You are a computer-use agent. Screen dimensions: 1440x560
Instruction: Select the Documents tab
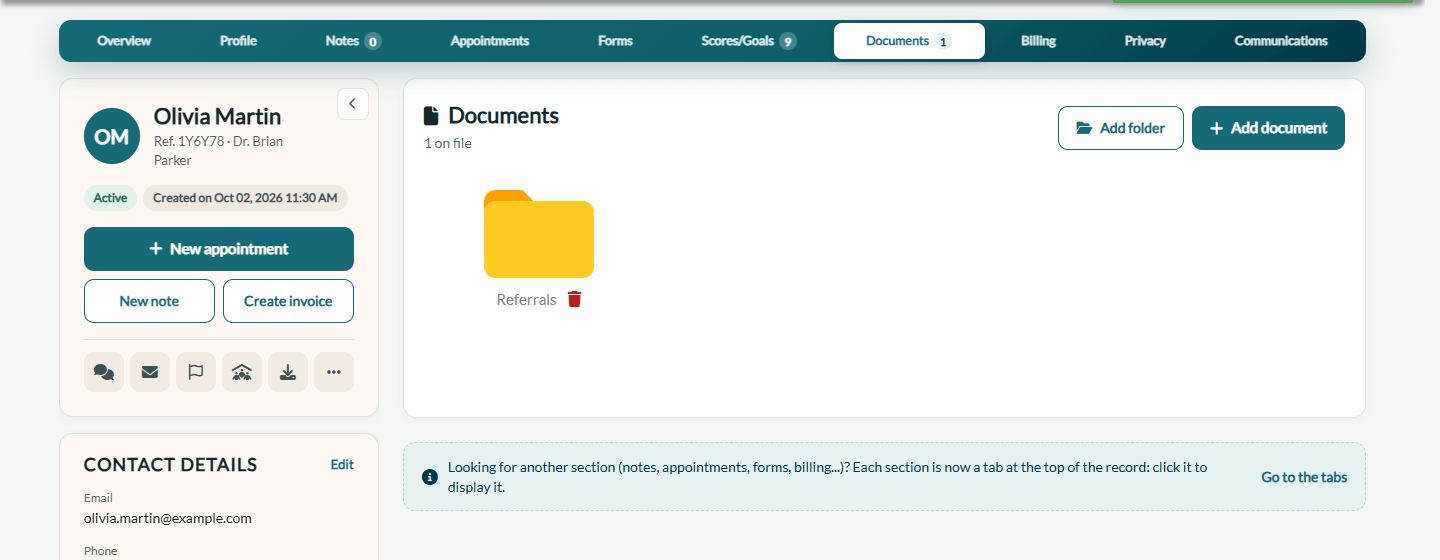tap(909, 41)
